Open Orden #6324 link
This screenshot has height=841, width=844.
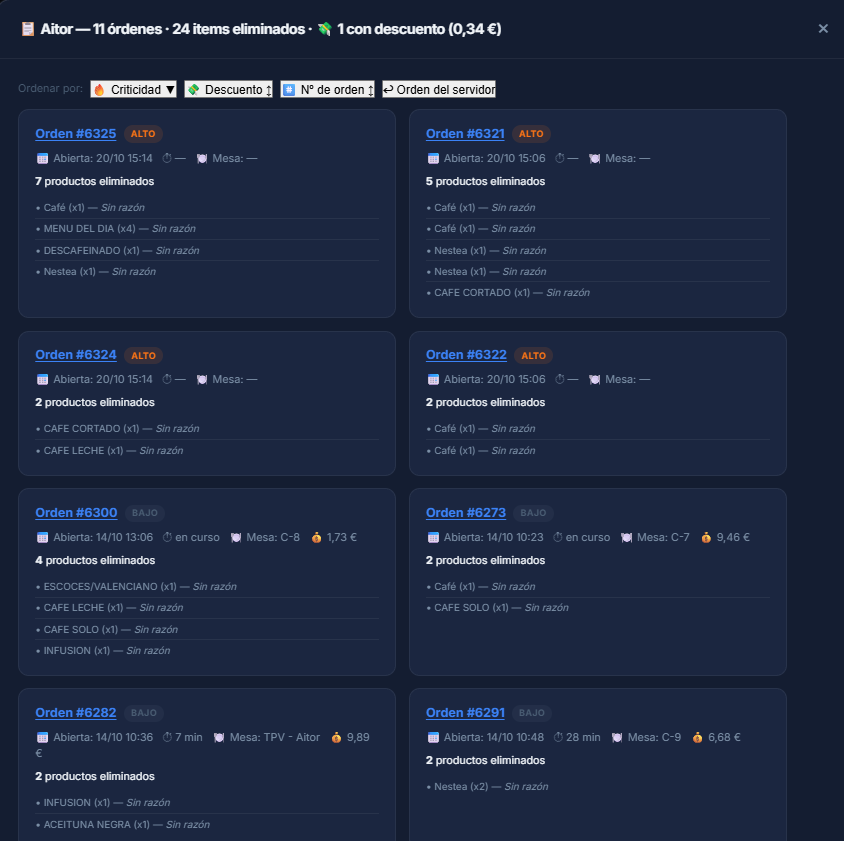[76, 355]
